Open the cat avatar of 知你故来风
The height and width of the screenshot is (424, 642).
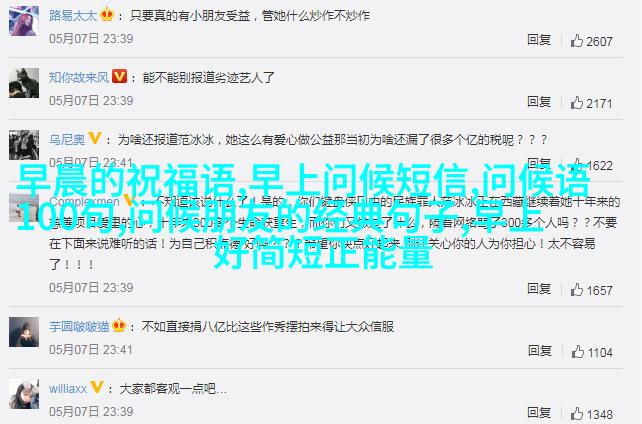(x=24, y=83)
